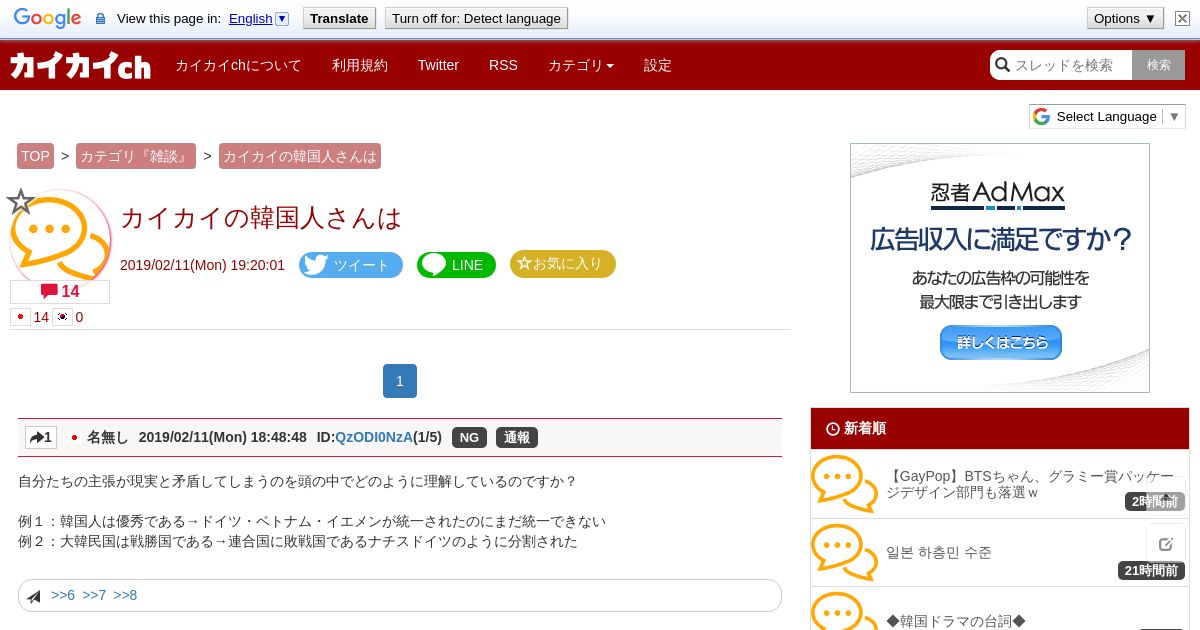The width and height of the screenshot is (1200, 630).
Task: Click 詳しくはこちら ad button
Action: pyautogui.click(x=1001, y=342)
